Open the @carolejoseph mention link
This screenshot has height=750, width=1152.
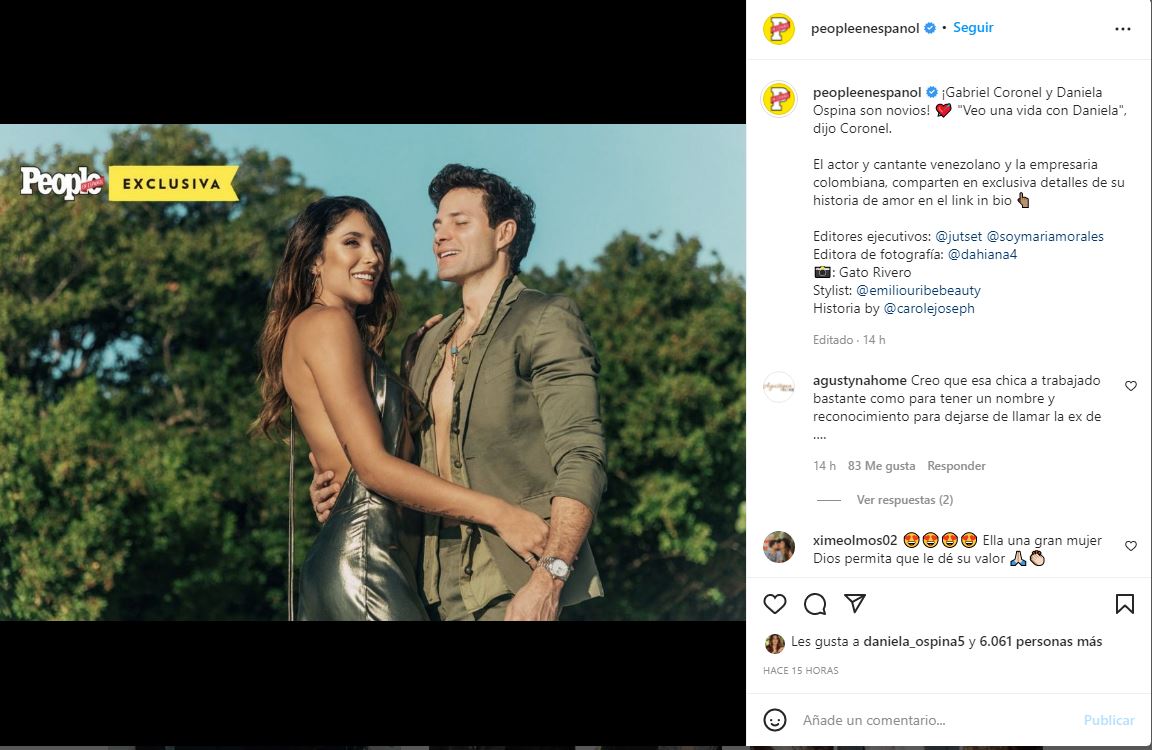(929, 308)
